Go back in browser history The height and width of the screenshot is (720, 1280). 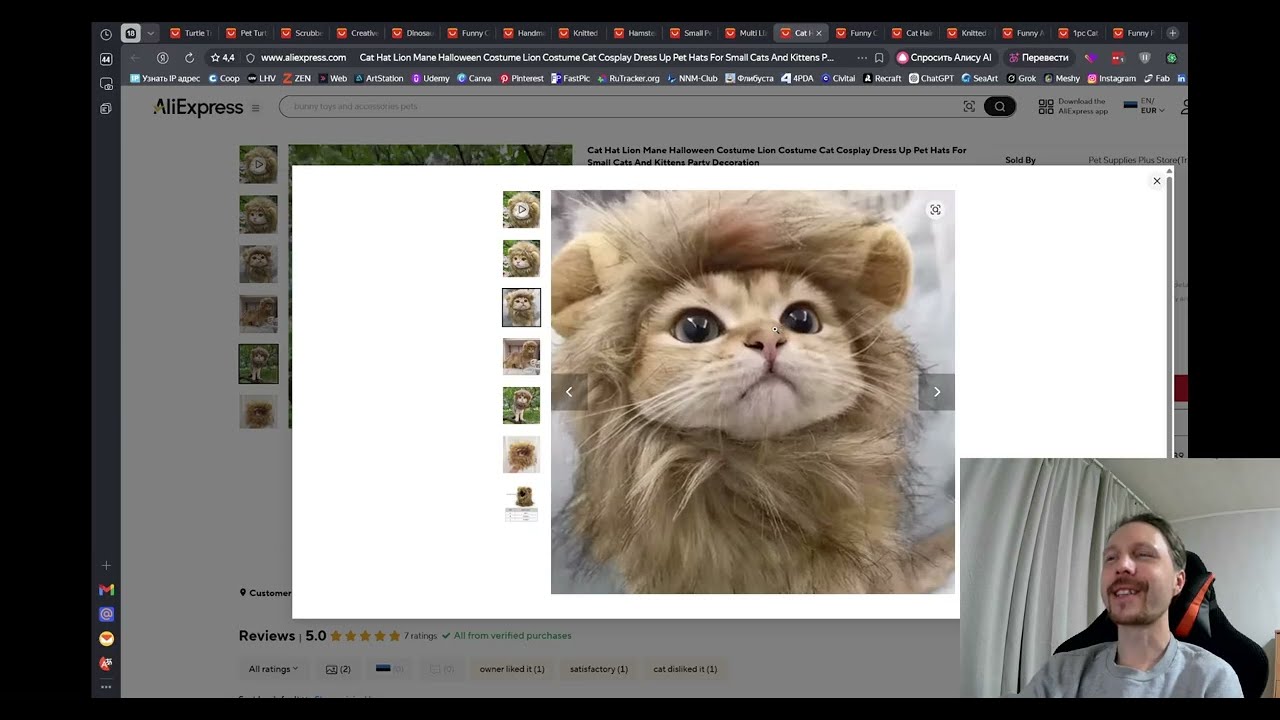135,58
